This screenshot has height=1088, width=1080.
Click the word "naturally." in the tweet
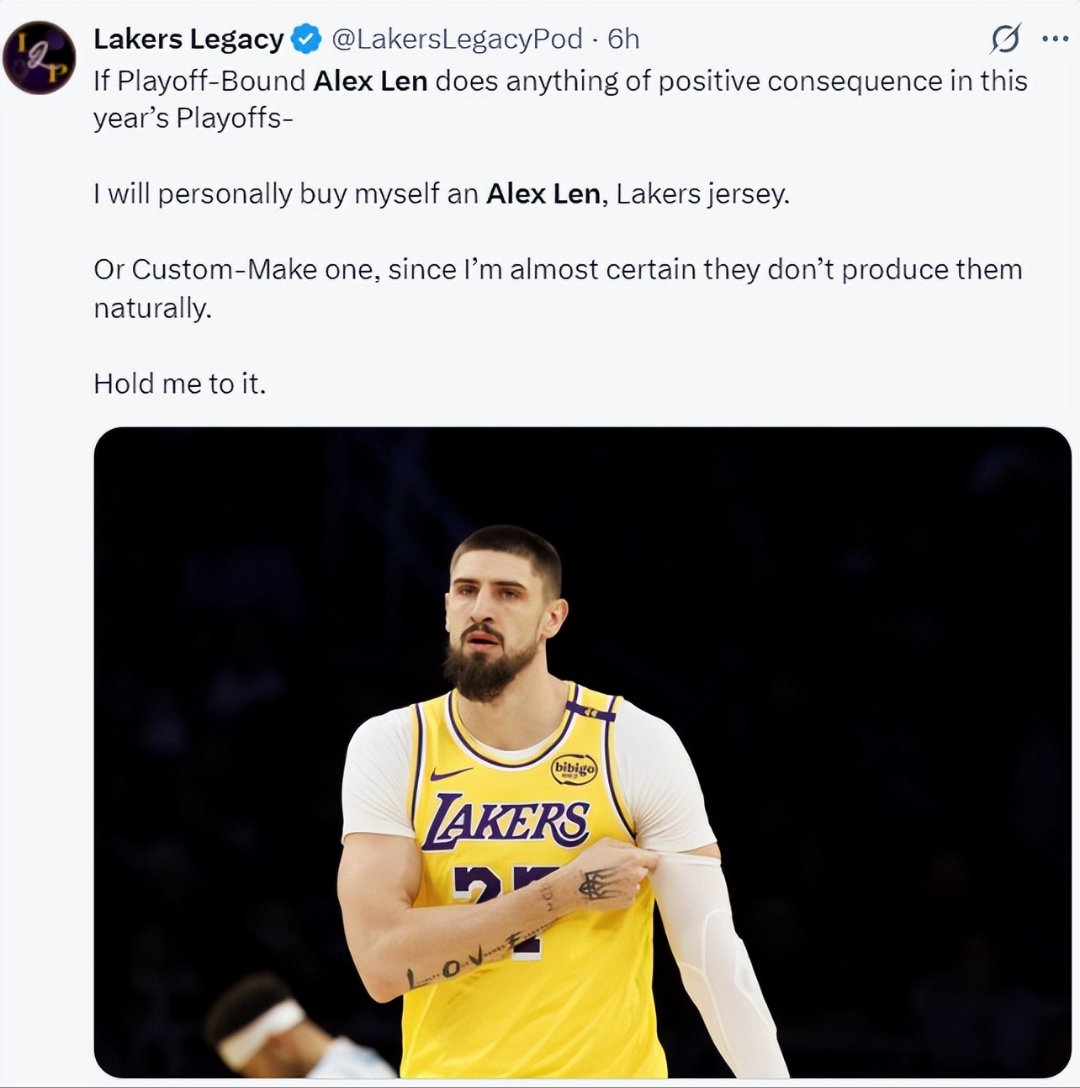point(152,308)
